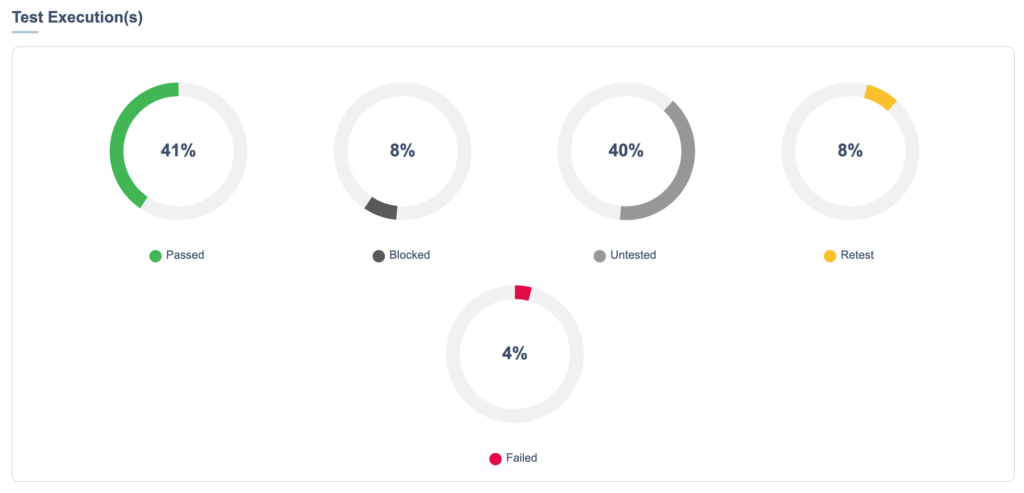Click the 4% value in Failed chart
Screen dimensions: 1024x493
pos(514,353)
